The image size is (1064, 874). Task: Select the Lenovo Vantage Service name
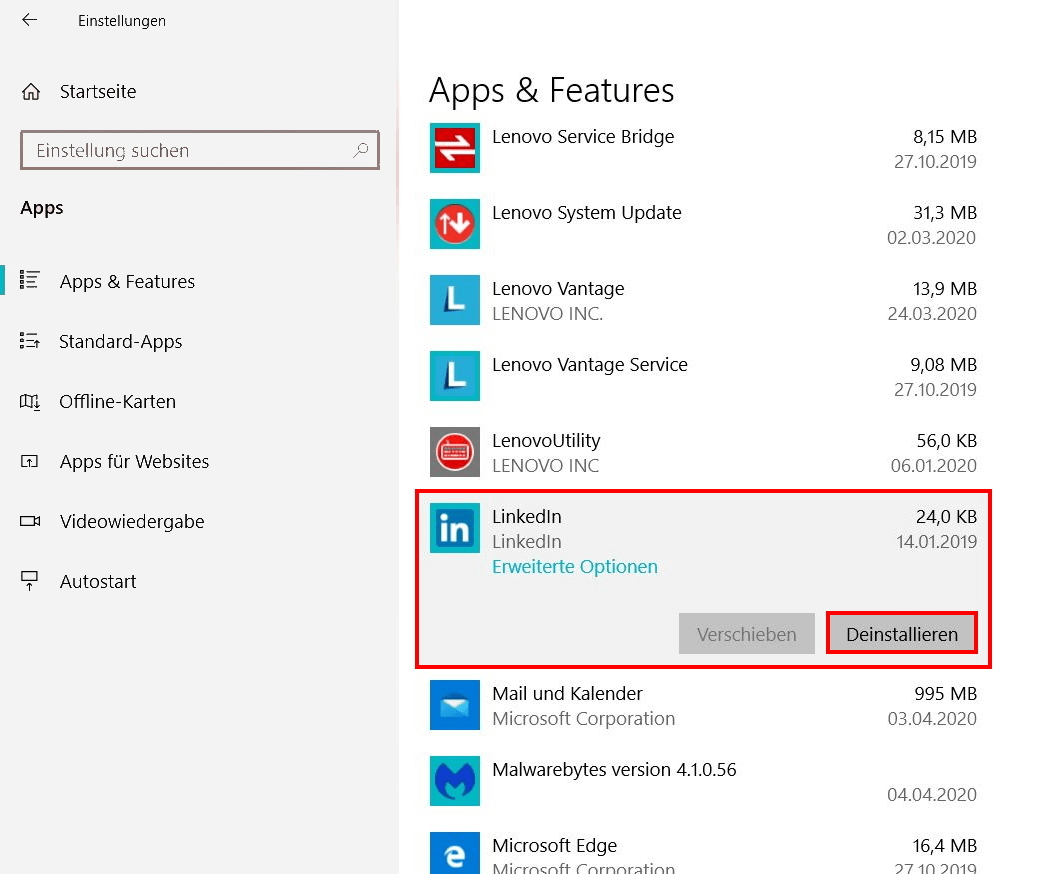click(590, 364)
